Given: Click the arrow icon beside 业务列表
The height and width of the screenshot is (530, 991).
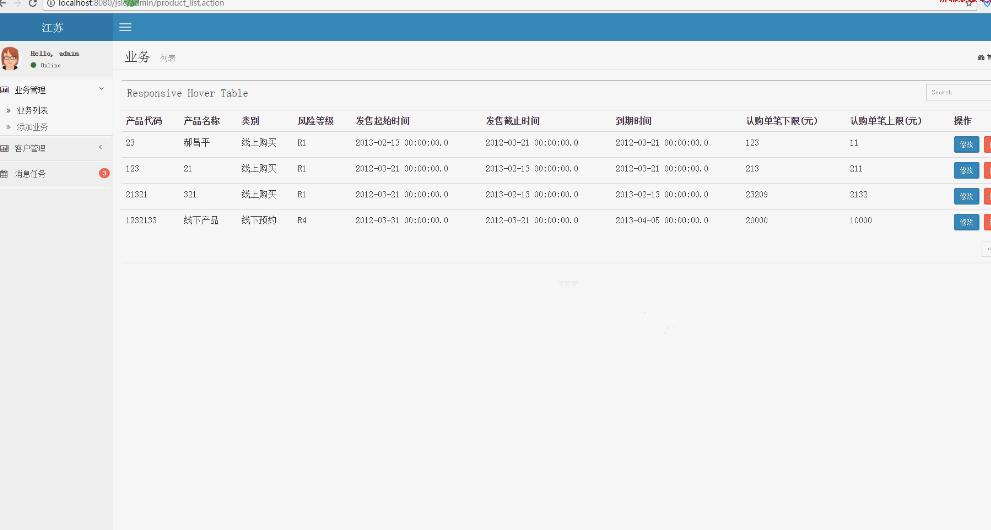Looking at the screenshot, I should click(8, 111).
